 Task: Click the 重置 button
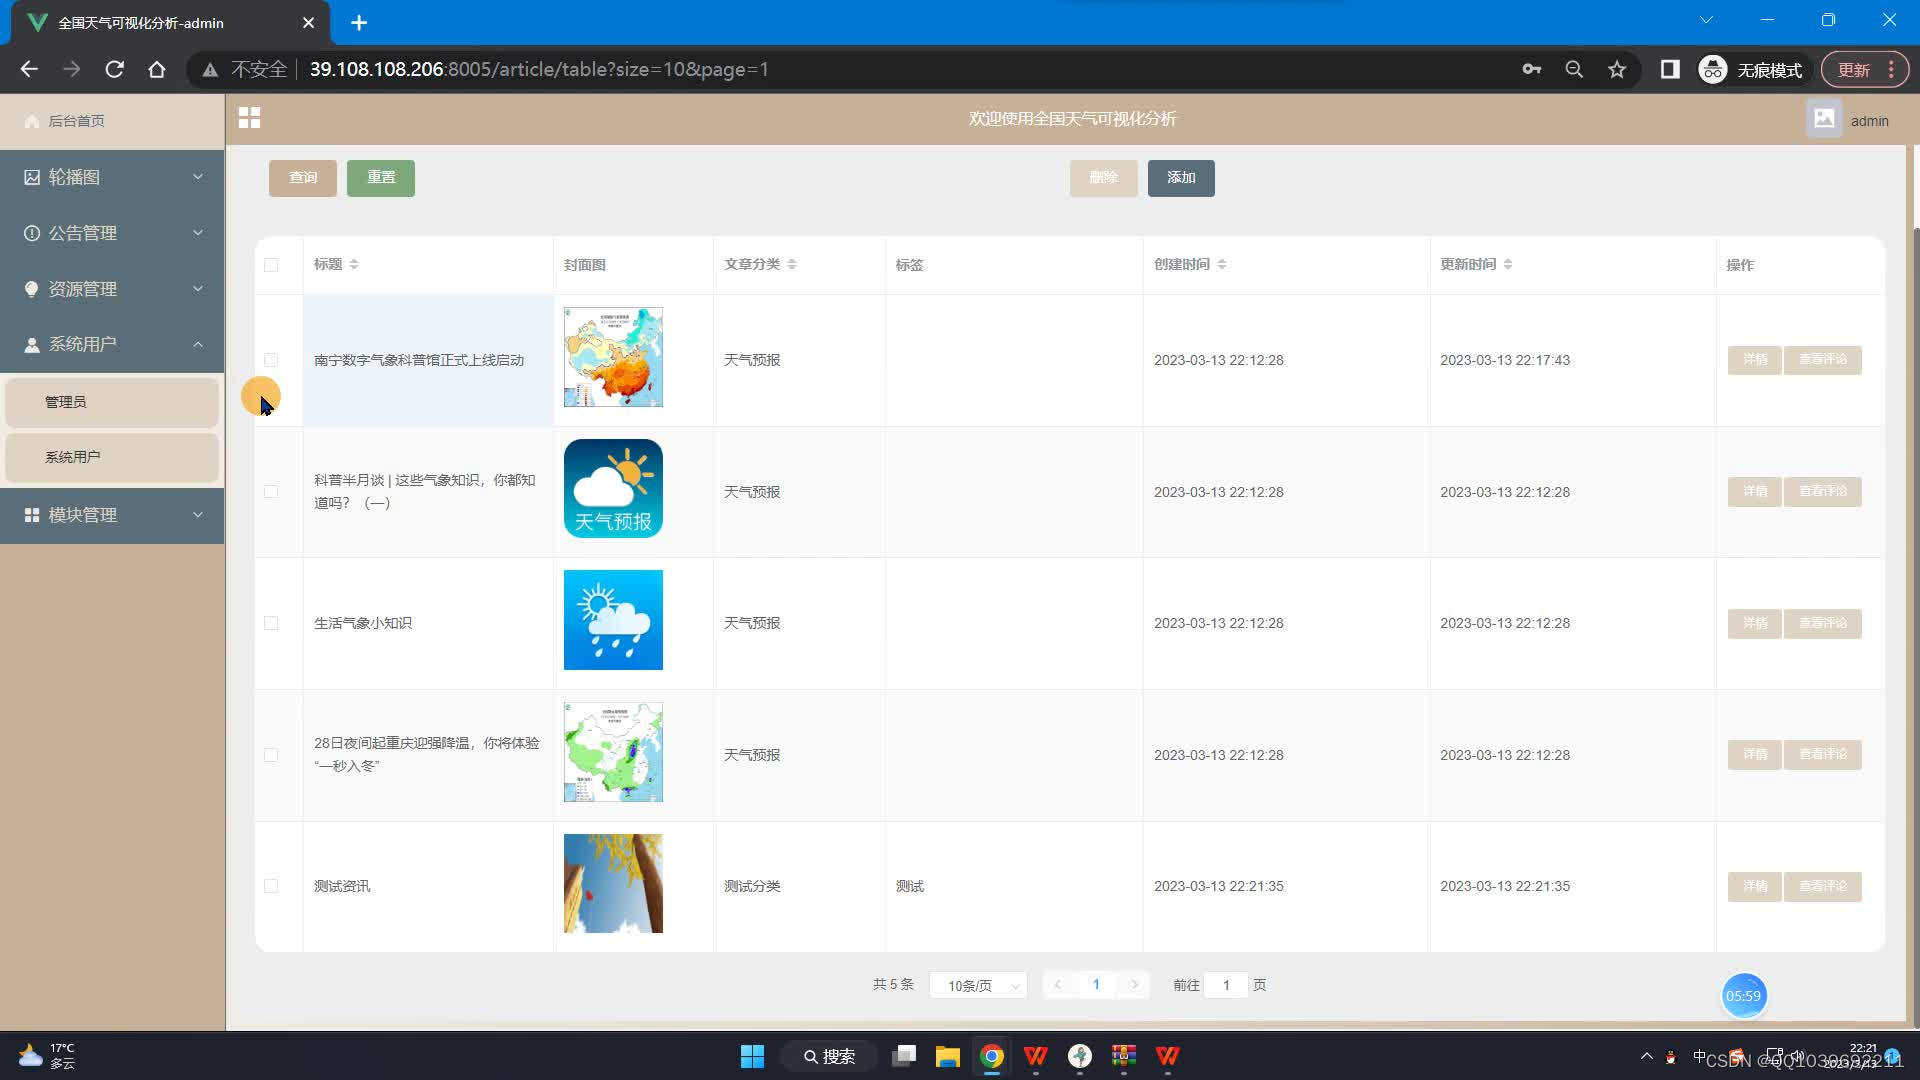[381, 178]
